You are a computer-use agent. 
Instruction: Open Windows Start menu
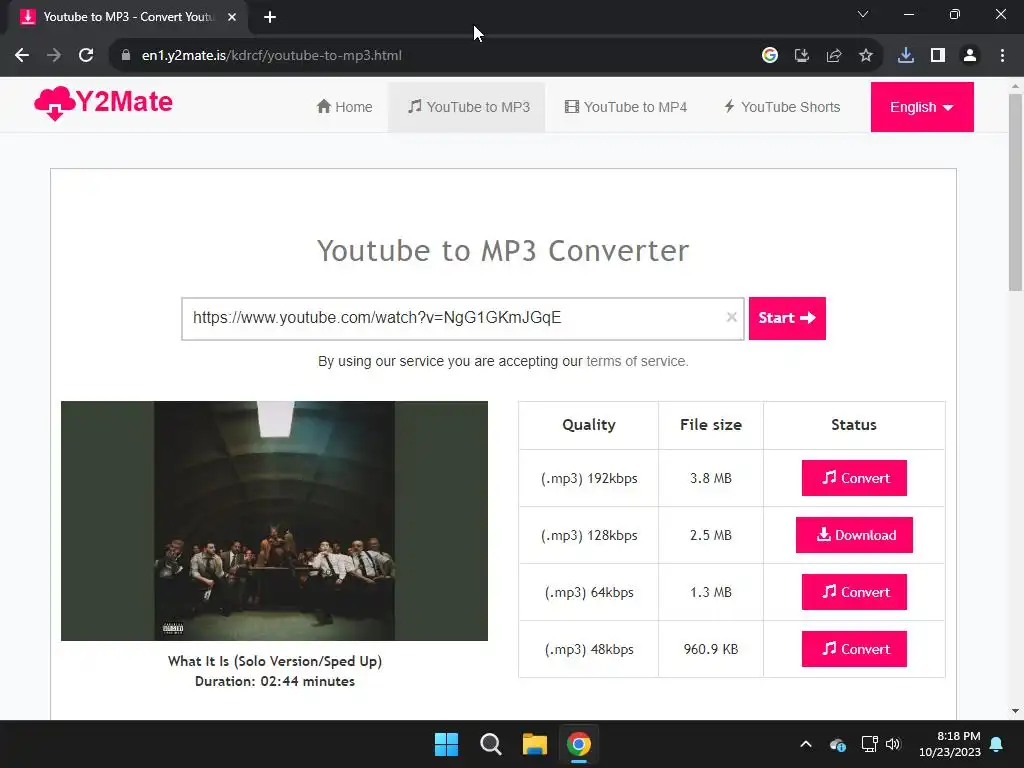coord(447,744)
